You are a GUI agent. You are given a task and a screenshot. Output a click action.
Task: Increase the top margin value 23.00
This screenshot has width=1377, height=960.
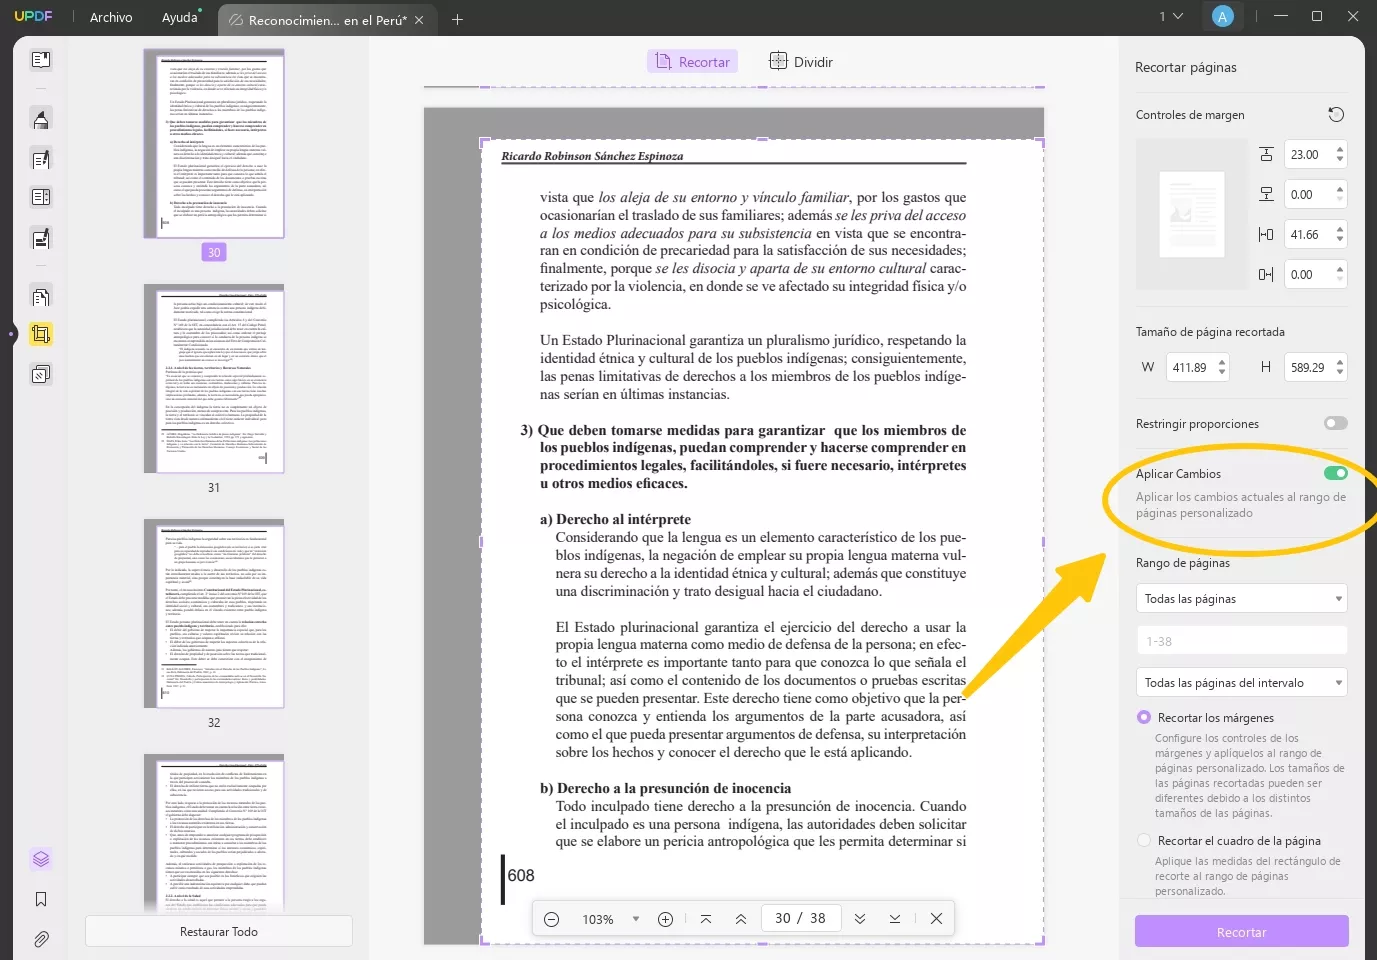pos(1340,149)
